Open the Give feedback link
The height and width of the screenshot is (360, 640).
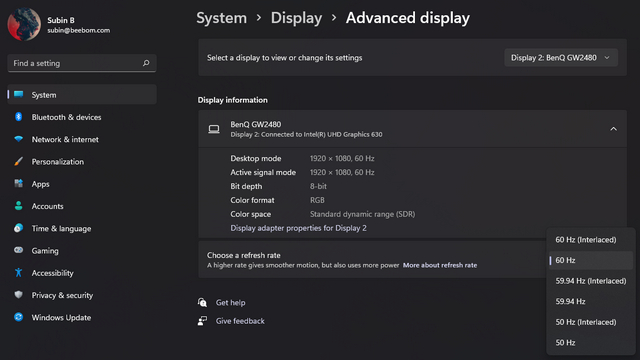[x=240, y=321]
